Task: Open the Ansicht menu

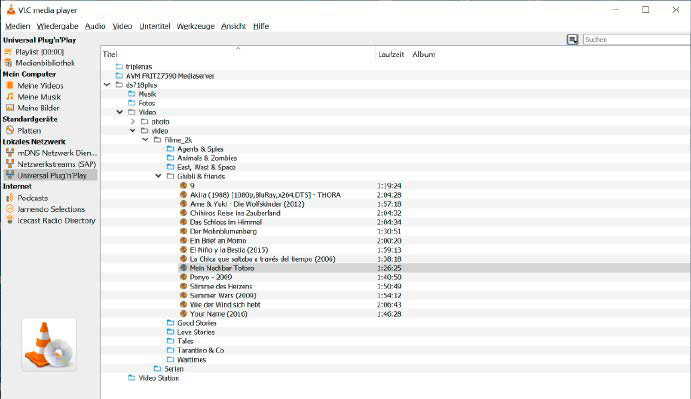Action: (233, 26)
